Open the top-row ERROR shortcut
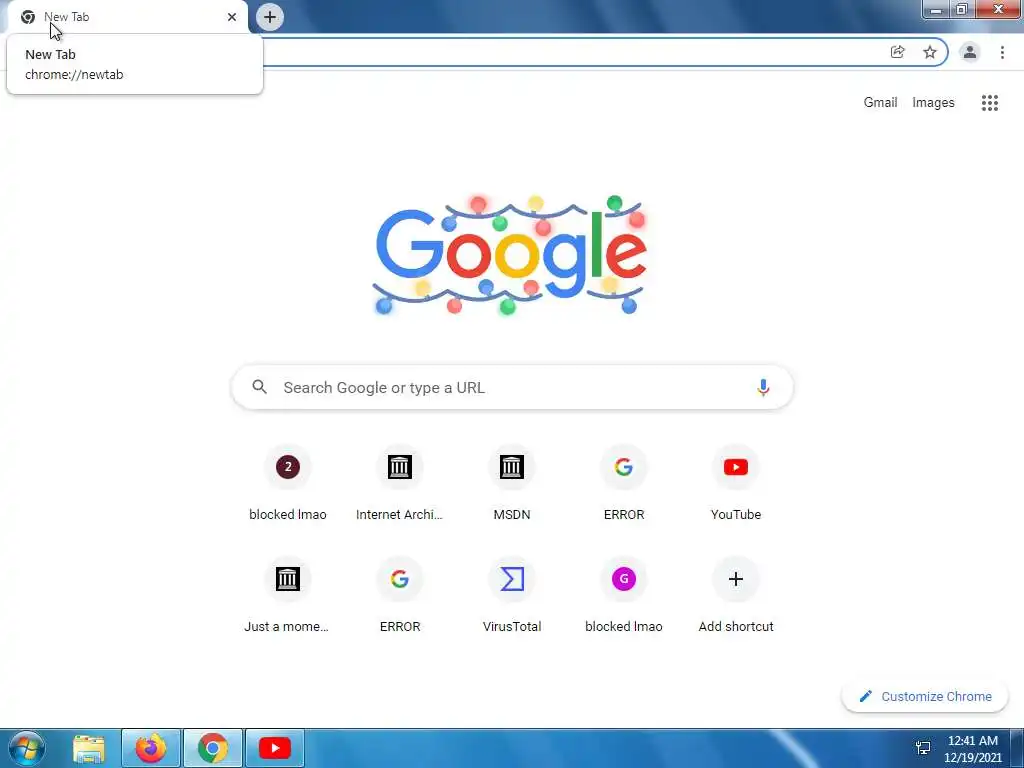The height and width of the screenshot is (768, 1024). click(624, 484)
